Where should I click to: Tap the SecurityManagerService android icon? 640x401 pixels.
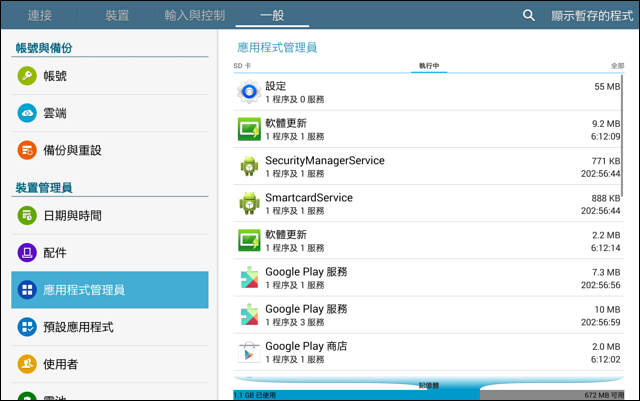point(249,166)
